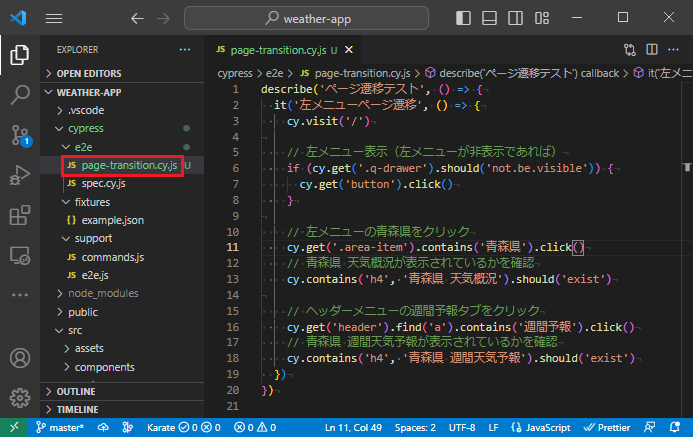Screen dimensions: 693x437
Task: Change language mode JavaScript
Action: 541,427
